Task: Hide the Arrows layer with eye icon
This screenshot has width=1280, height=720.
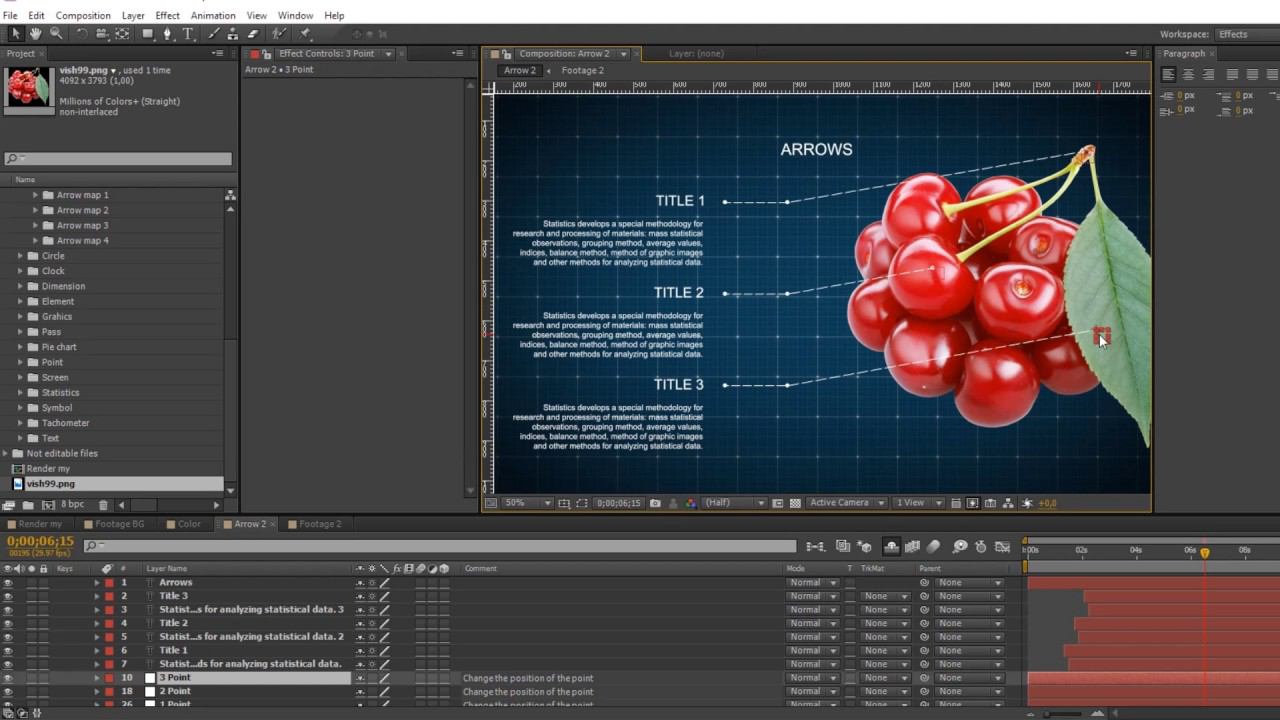Action: (8, 582)
